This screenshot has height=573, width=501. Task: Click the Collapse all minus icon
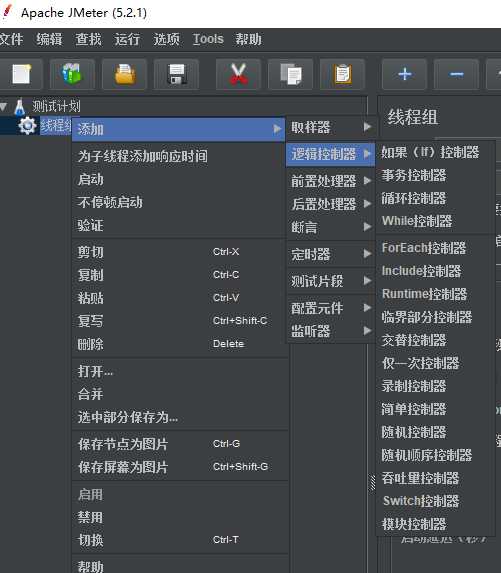click(x=456, y=74)
